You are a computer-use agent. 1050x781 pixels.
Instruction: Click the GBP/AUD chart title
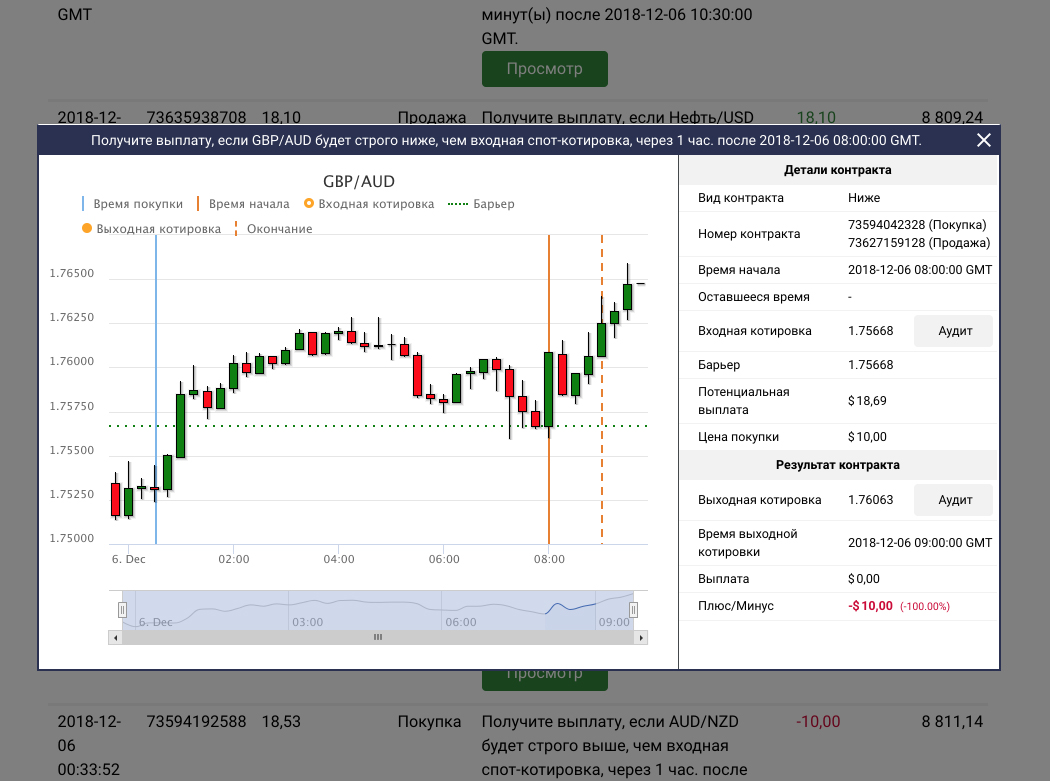coord(359,181)
